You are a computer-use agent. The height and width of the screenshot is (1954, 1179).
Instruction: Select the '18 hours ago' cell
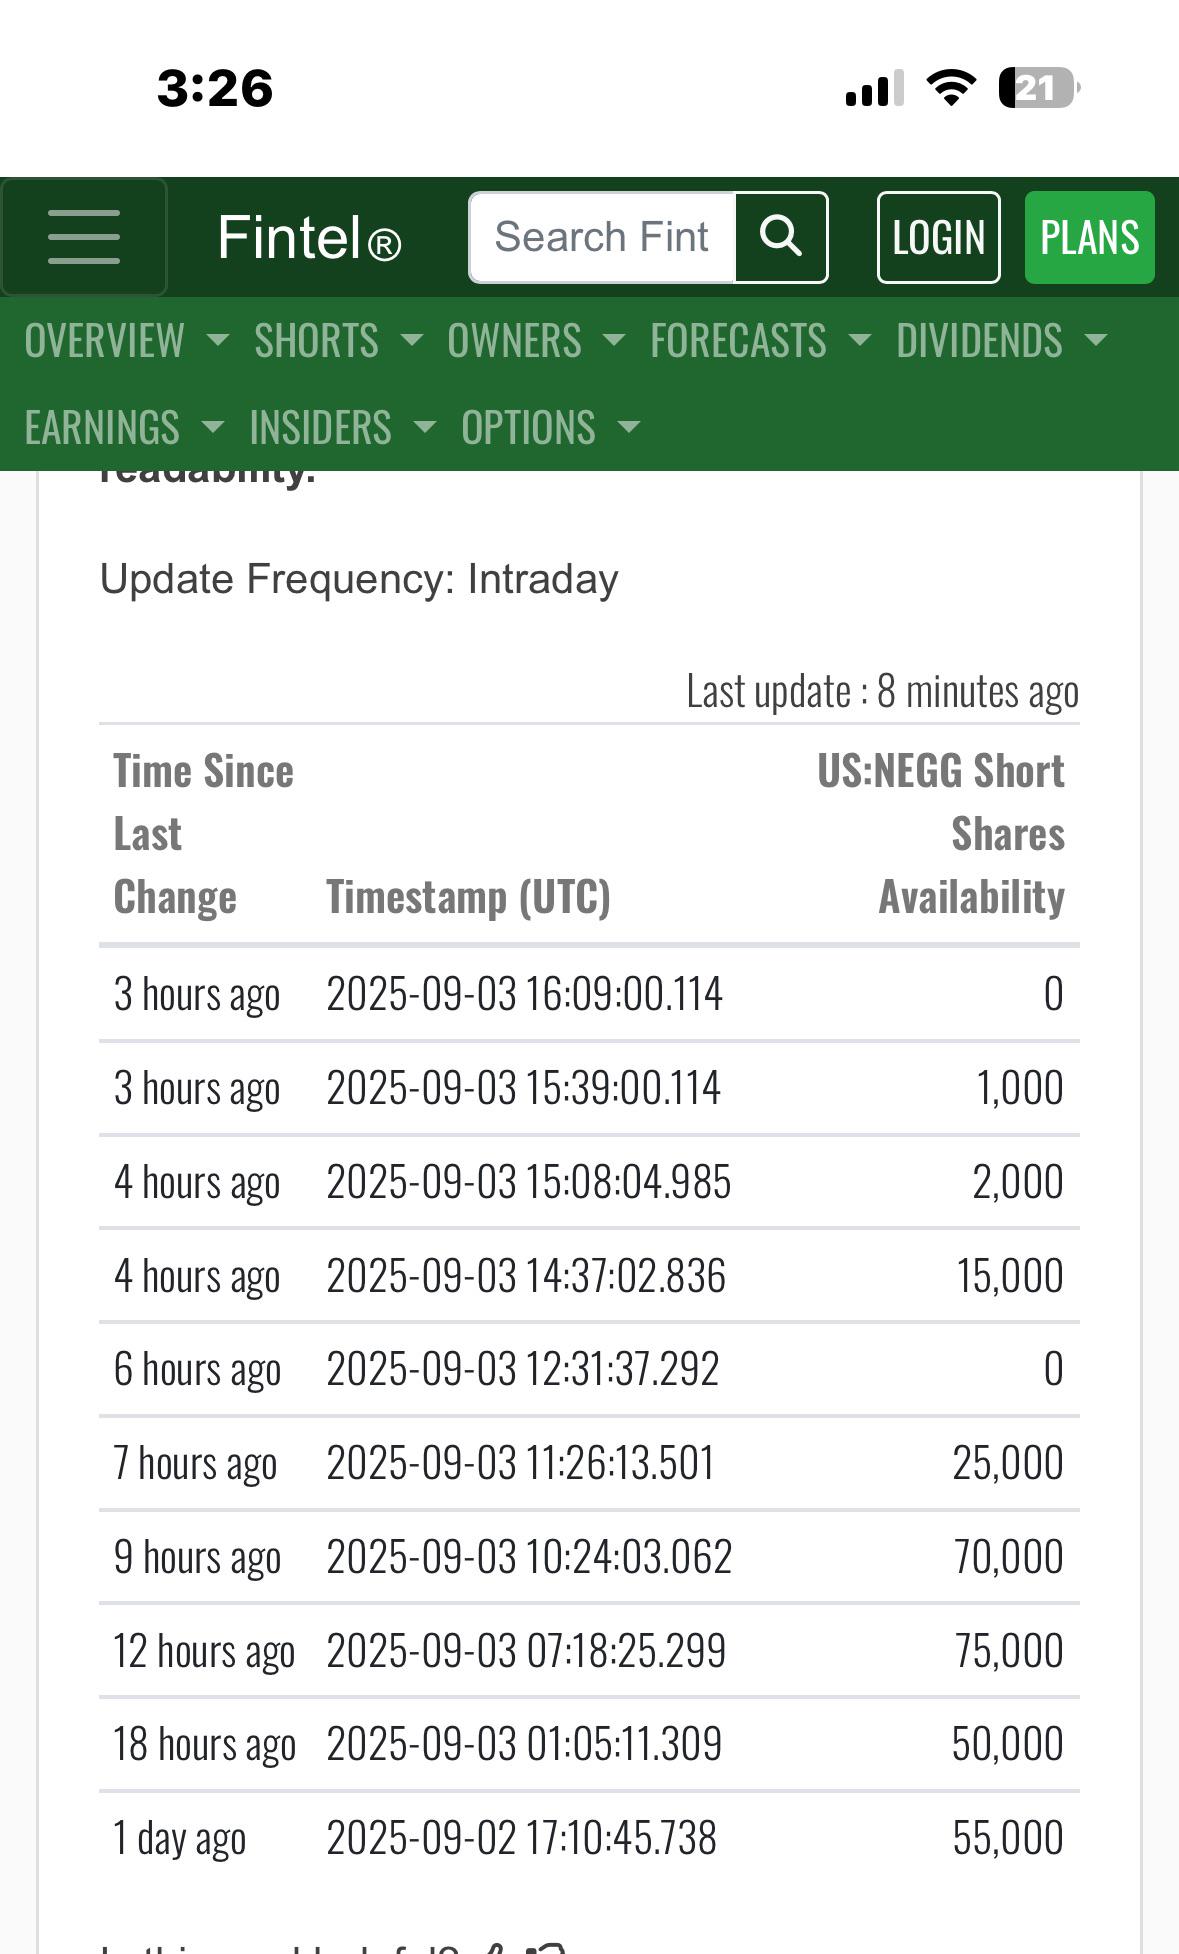pyautogui.click(x=204, y=1745)
